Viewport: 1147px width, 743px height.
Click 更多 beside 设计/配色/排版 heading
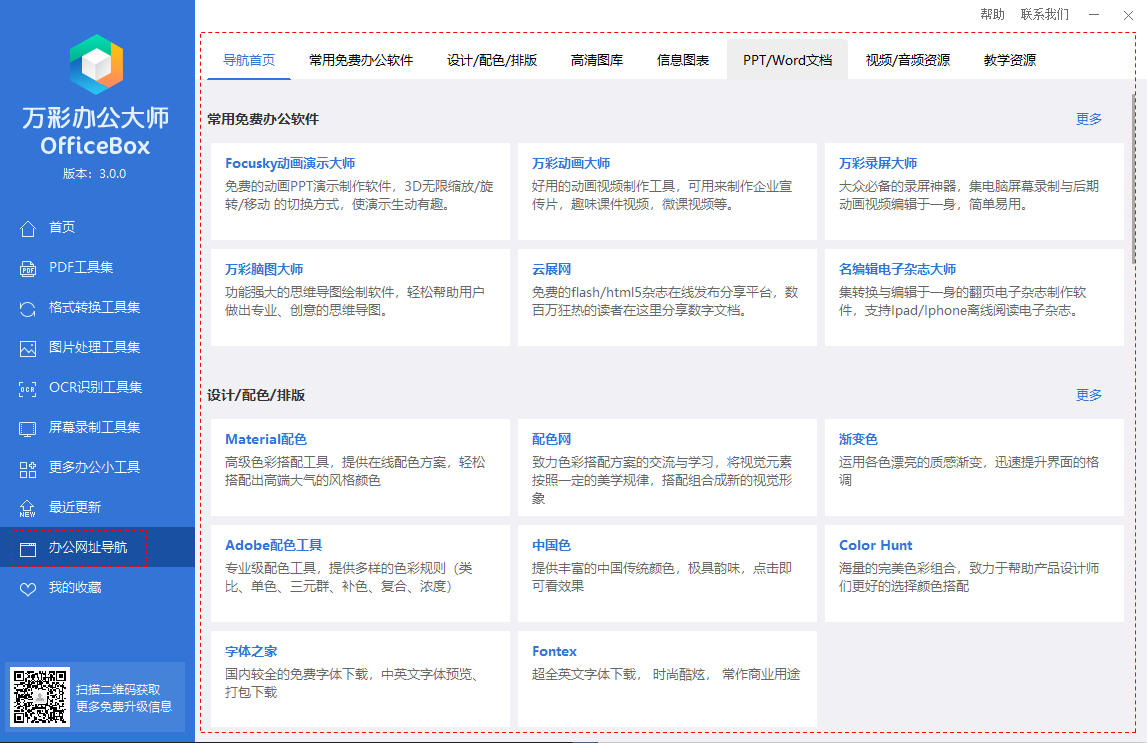1089,395
